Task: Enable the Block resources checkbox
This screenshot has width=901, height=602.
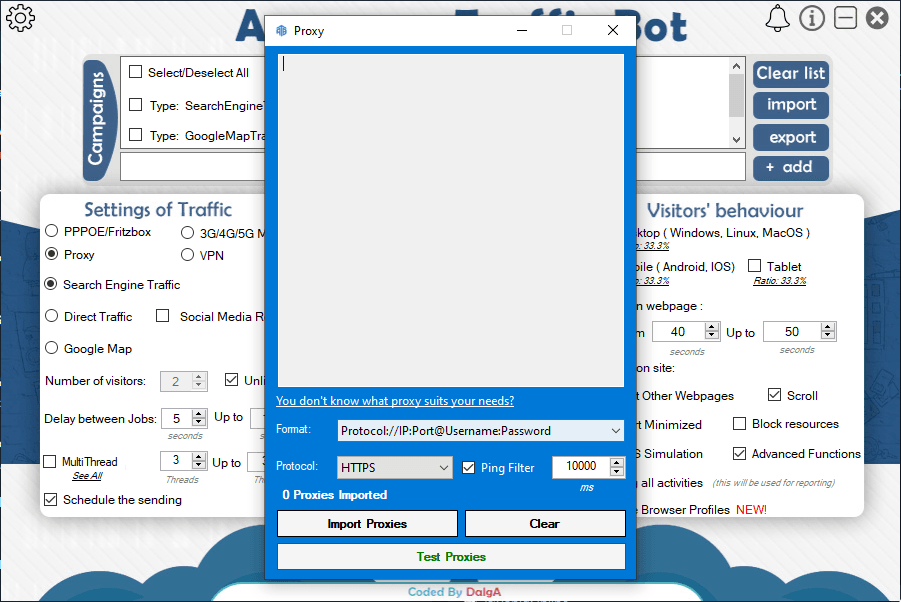Action: (740, 424)
